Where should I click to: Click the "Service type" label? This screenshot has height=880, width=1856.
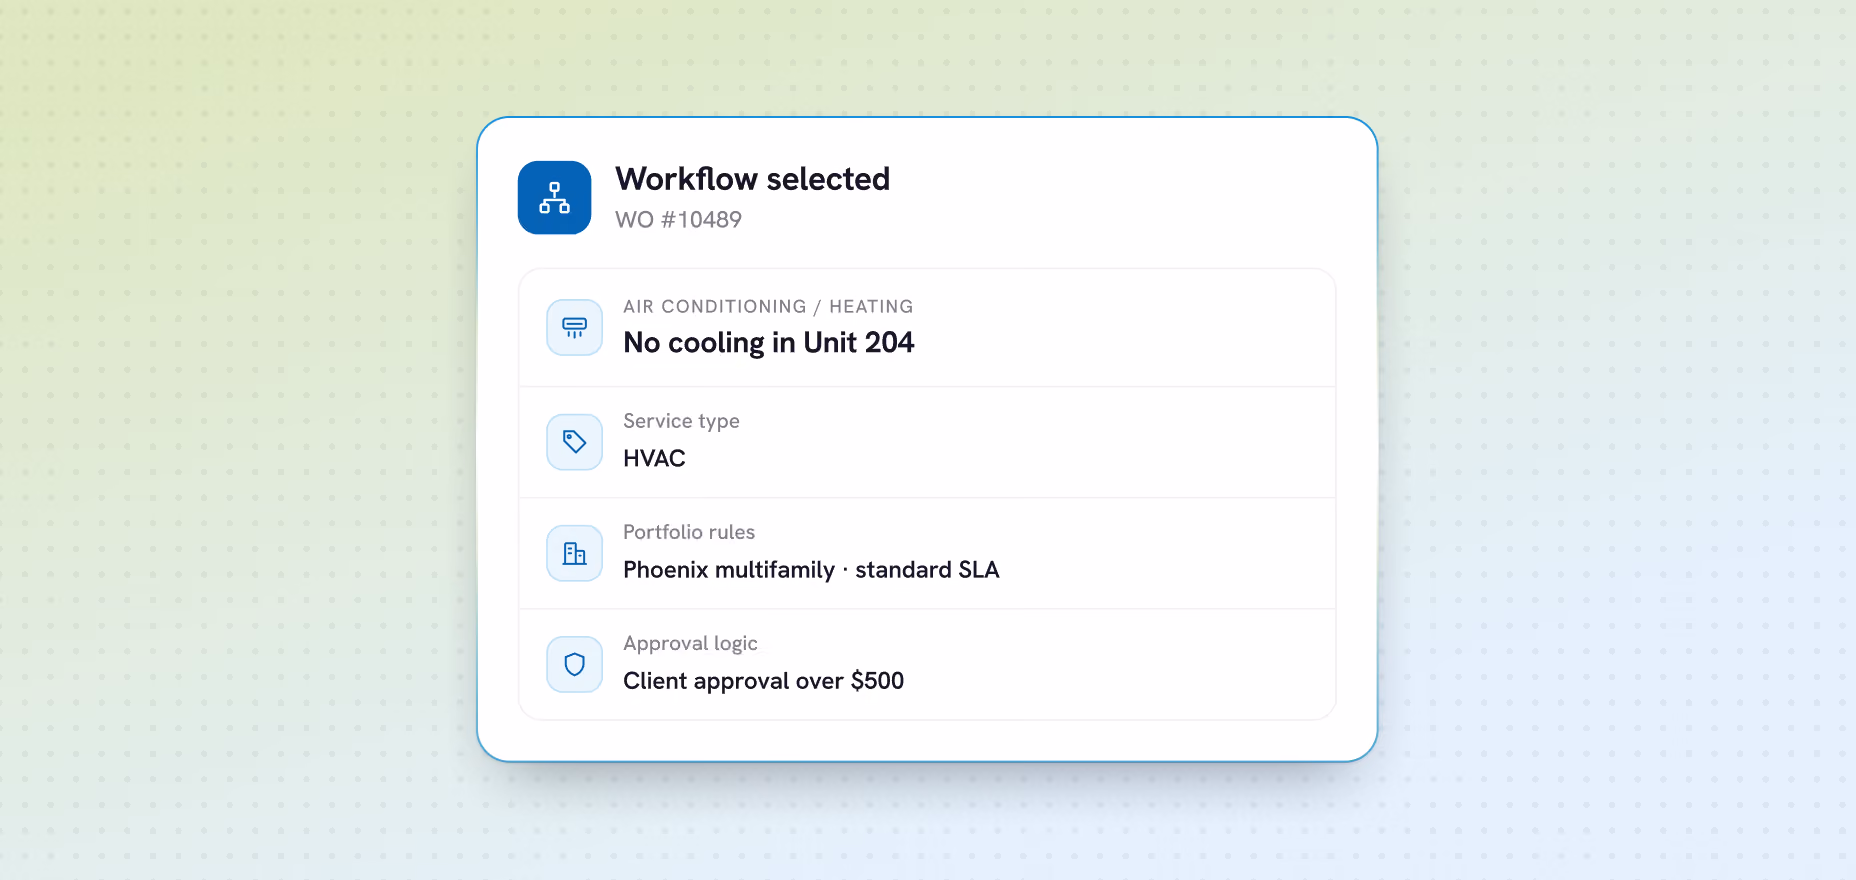pos(681,421)
